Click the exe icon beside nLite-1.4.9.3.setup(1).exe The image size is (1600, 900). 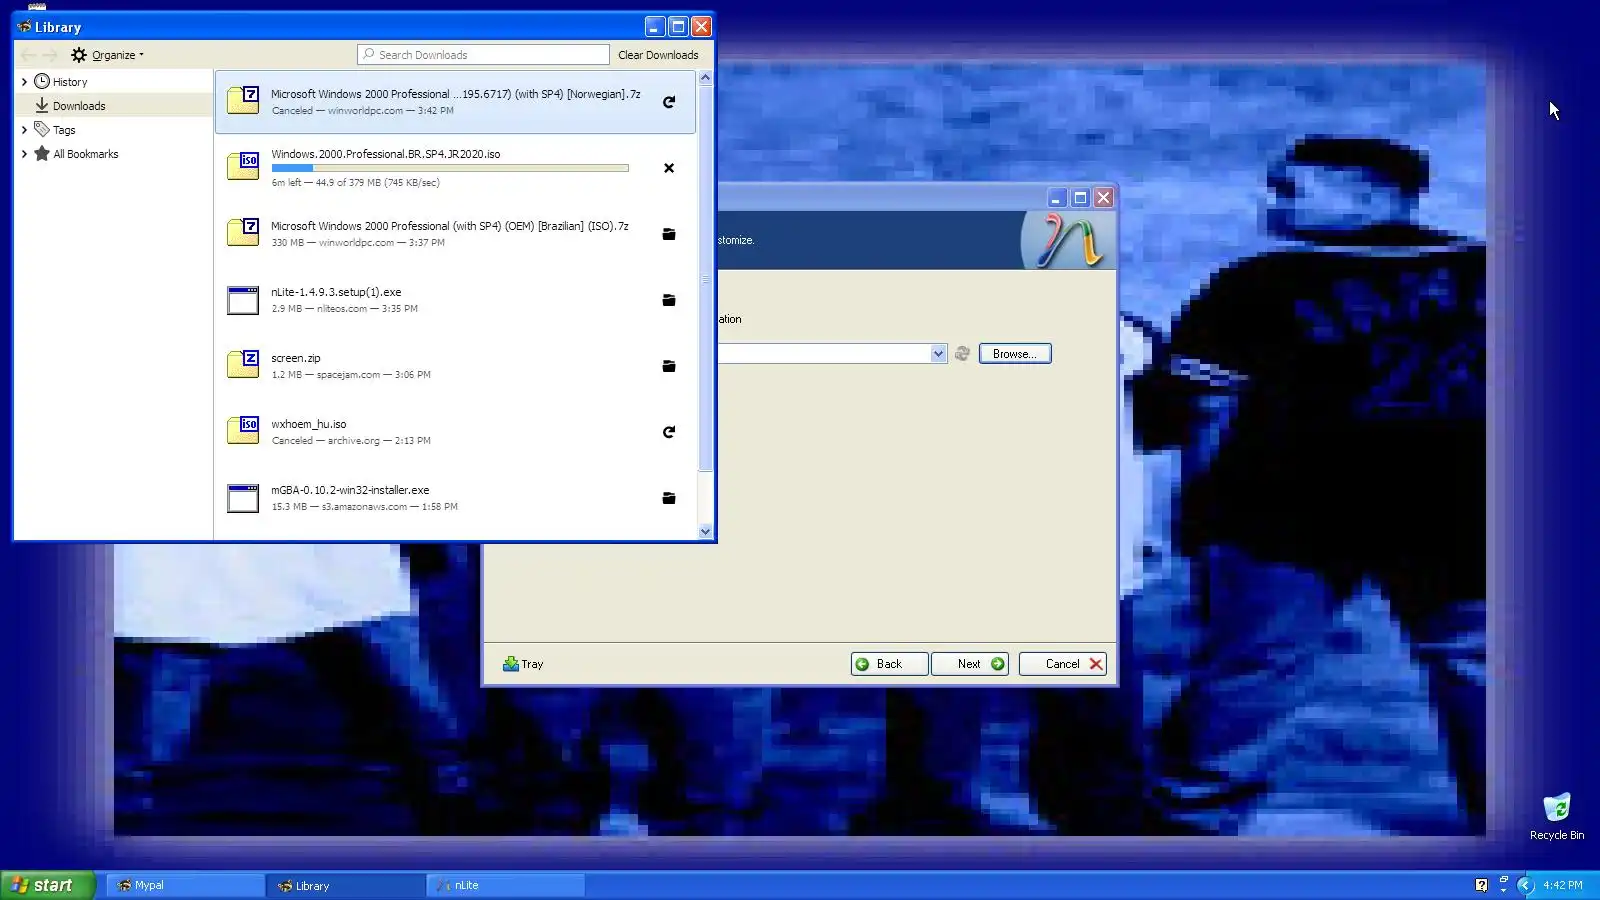click(x=243, y=300)
